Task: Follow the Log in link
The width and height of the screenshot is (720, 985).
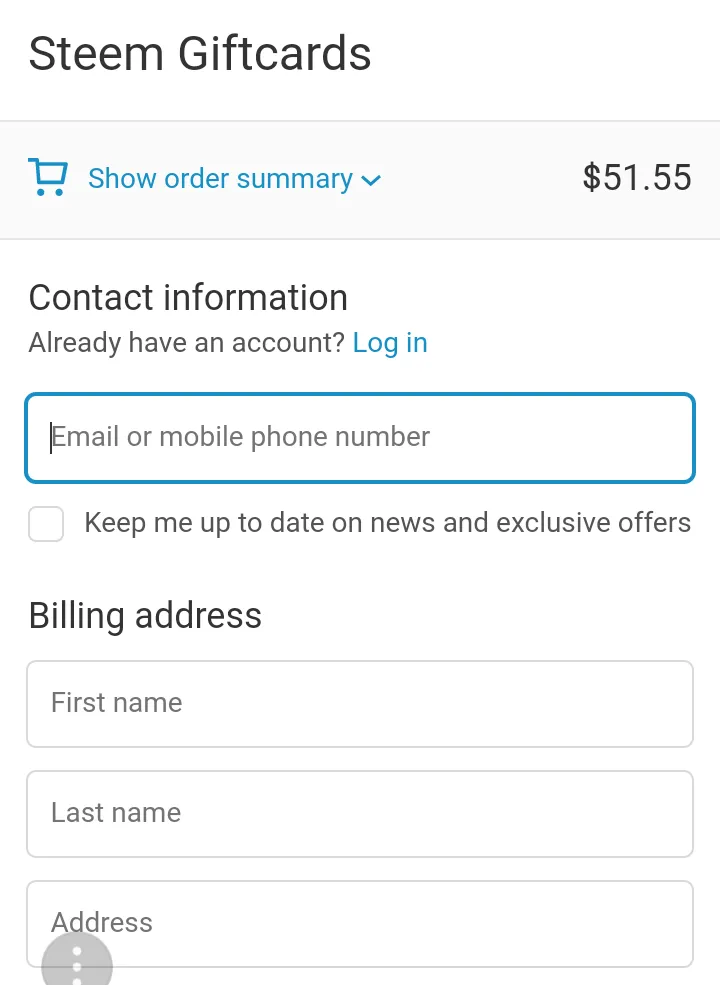Action: (390, 343)
